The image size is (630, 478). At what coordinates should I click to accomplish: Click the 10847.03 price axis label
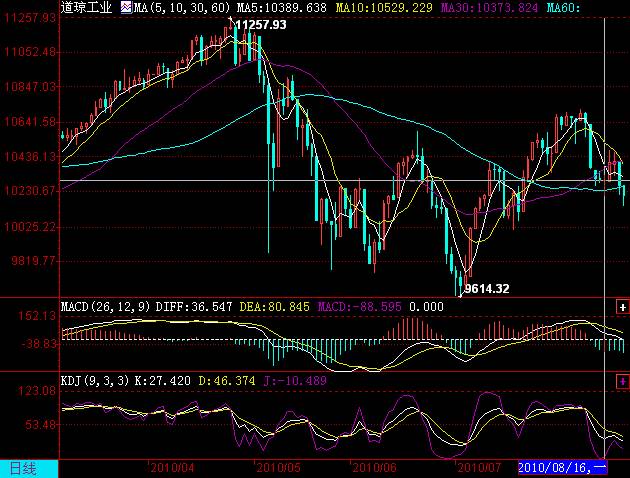click(30, 87)
